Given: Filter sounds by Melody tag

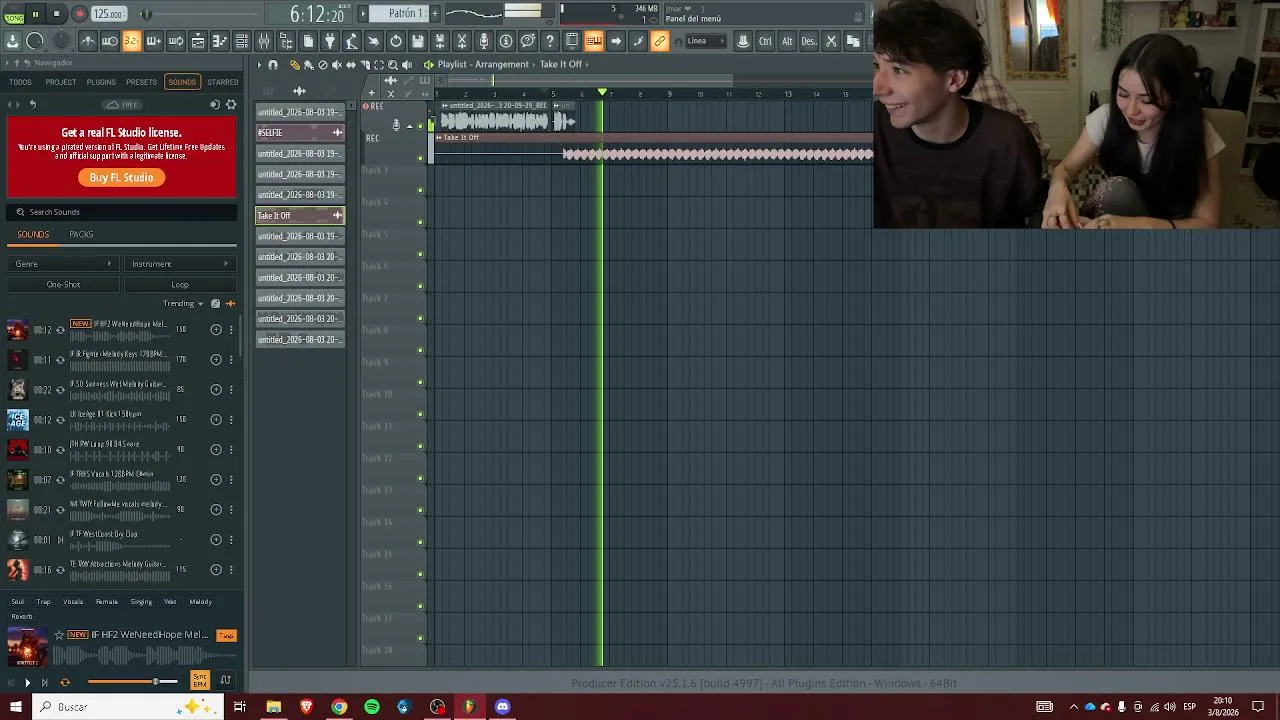Looking at the screenshot, I should [200, 602].
